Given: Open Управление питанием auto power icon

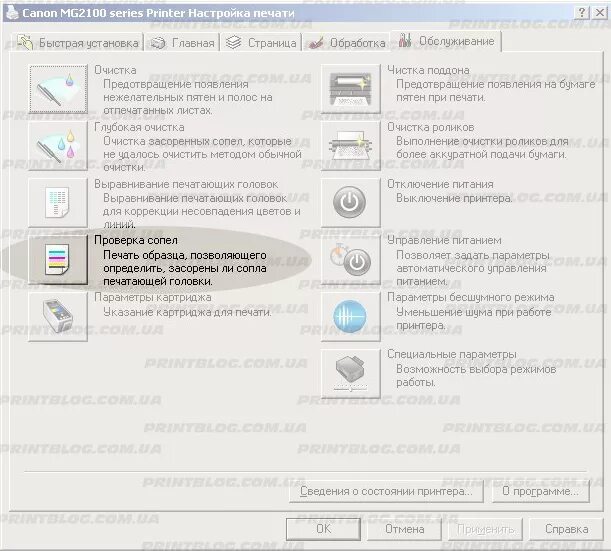Looking at the screenshot, I should pos(351,260).
